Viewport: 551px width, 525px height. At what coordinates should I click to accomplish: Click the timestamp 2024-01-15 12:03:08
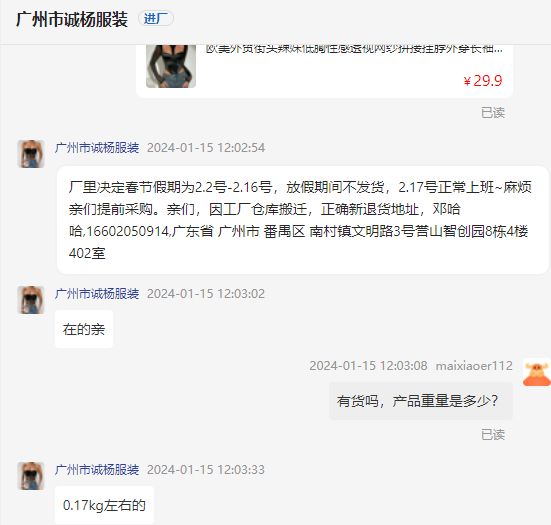[368, 366]
